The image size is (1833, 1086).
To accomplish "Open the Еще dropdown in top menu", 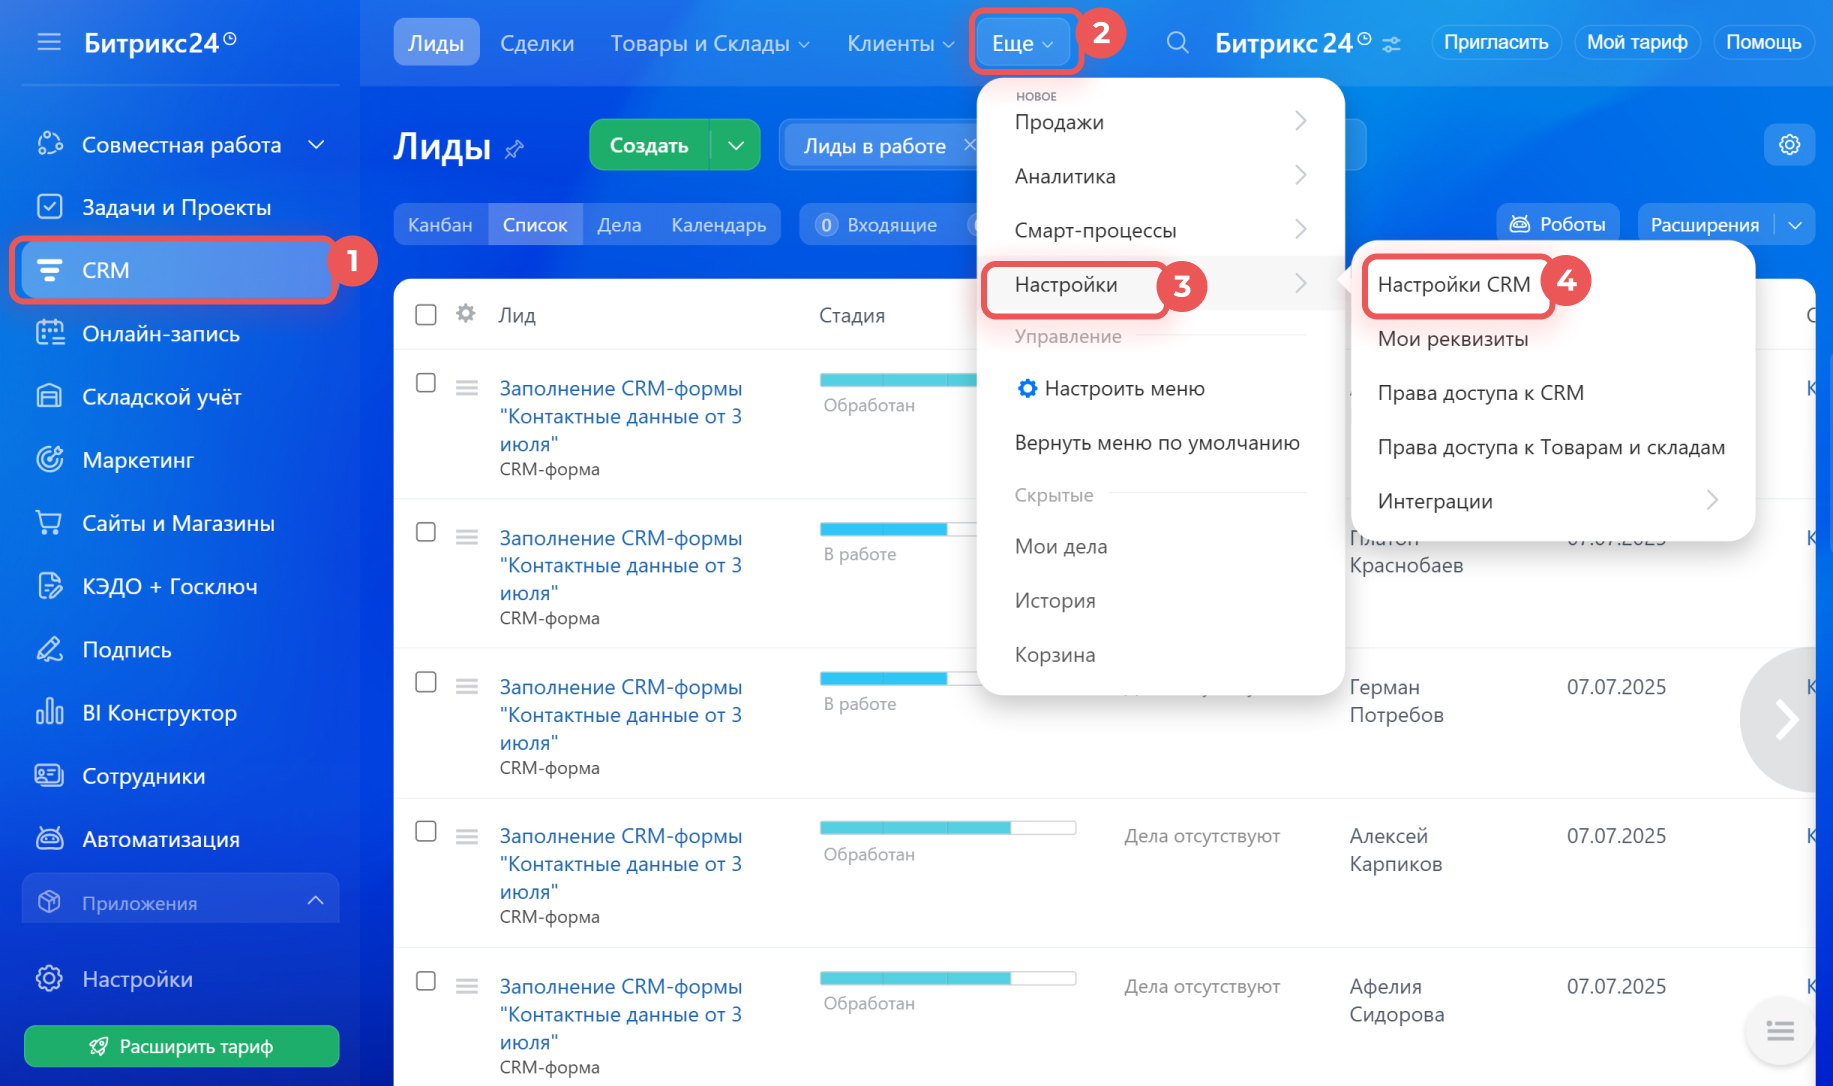I will [x=1023, y=44].
